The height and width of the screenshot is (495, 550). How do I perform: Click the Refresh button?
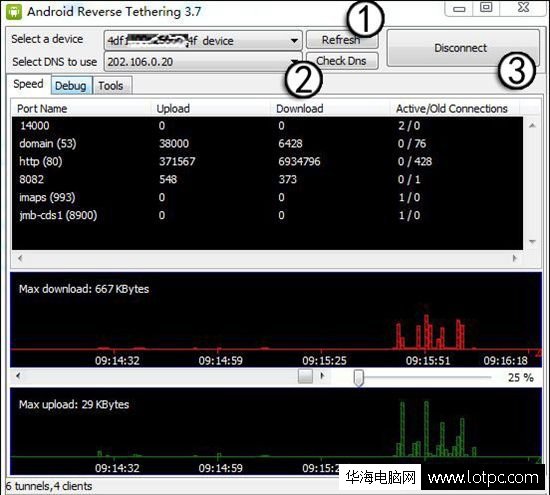(x=341, y=40)
